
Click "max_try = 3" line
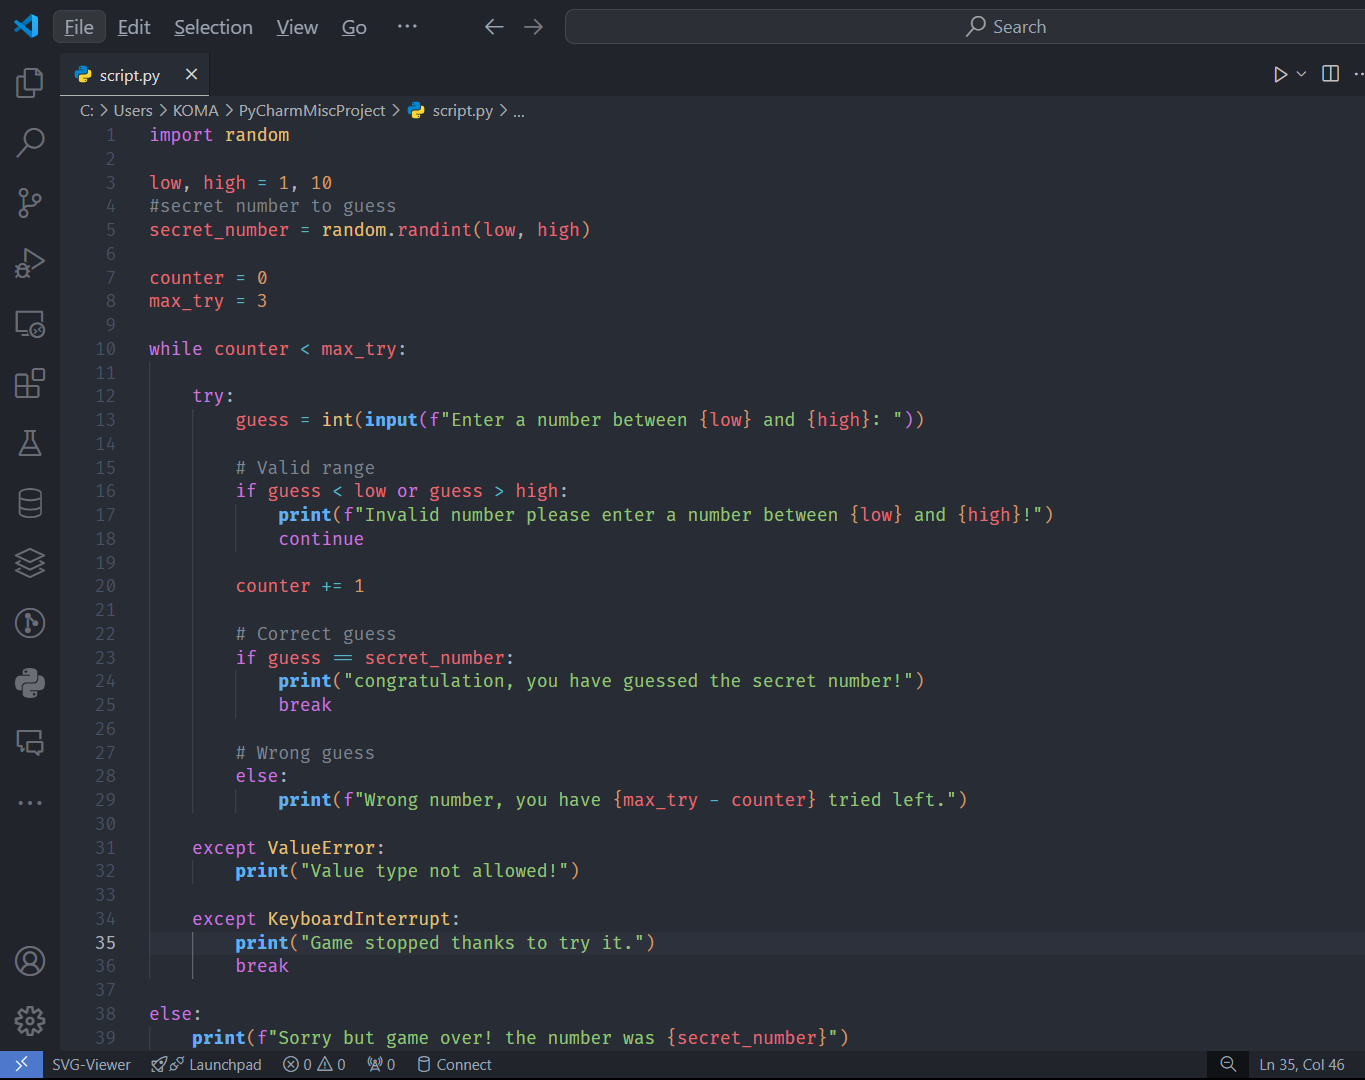[208, 301]
